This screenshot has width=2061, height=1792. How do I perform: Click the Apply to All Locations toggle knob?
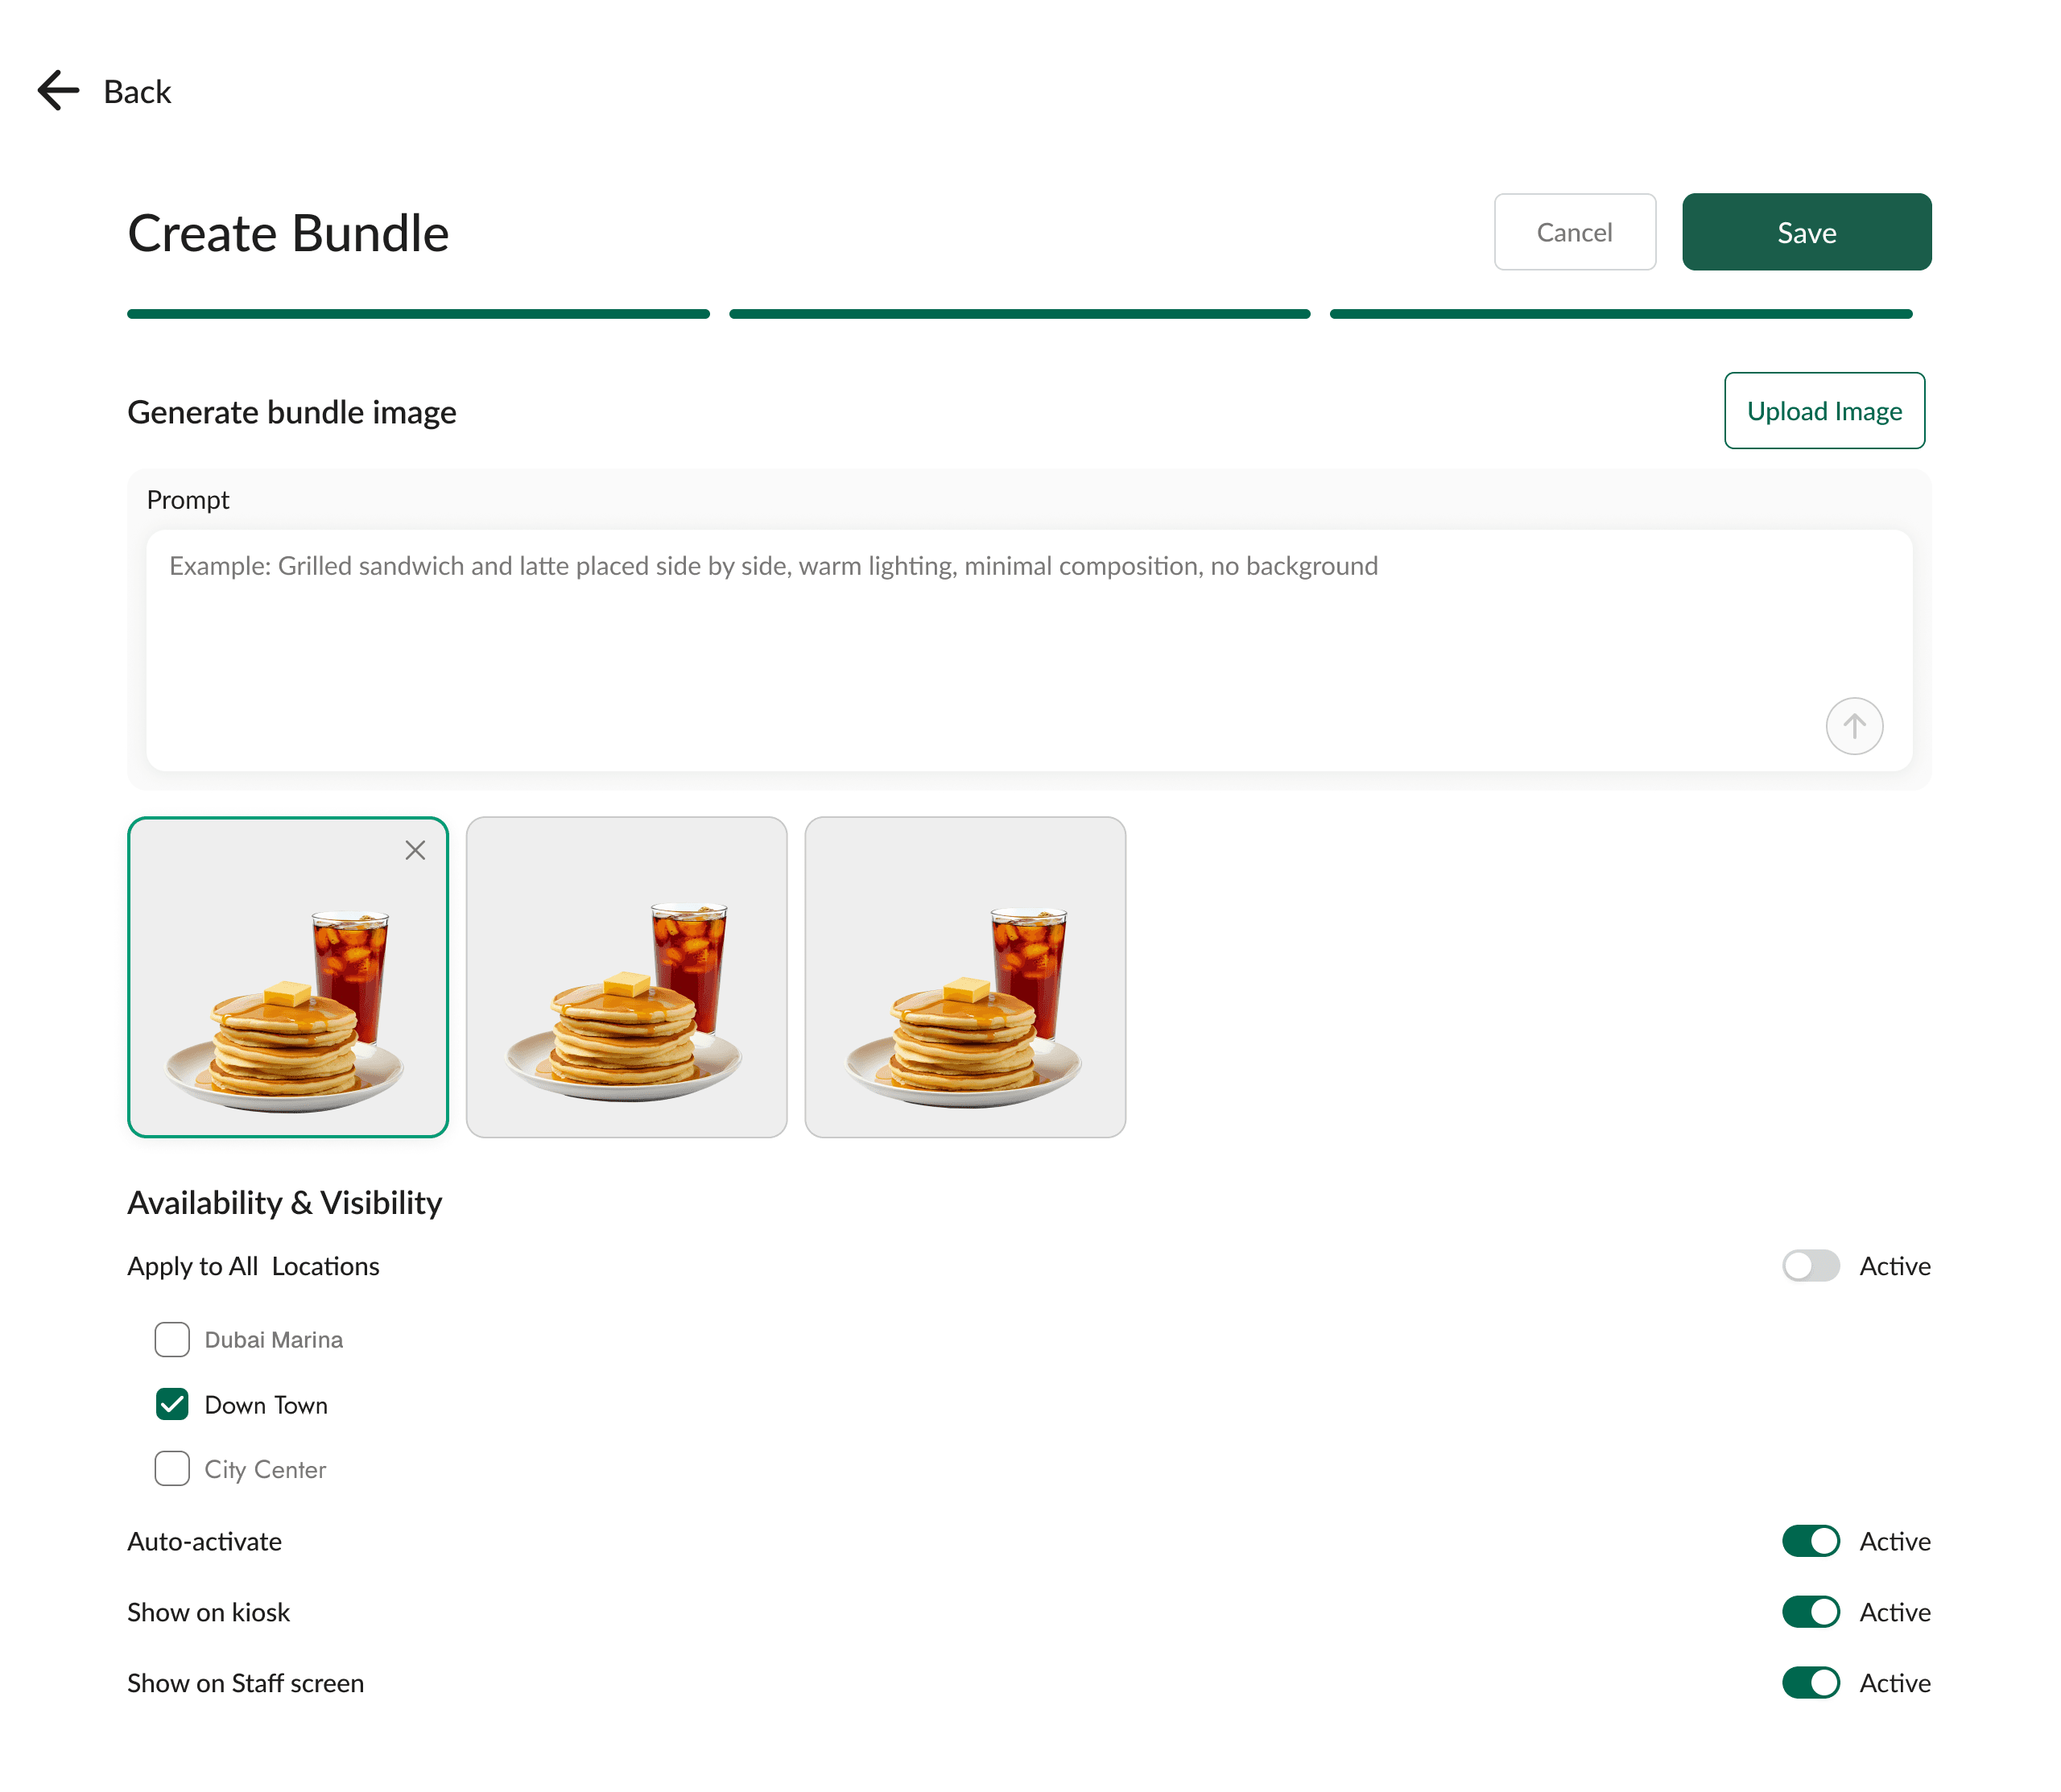(x=1799, y=1266)
